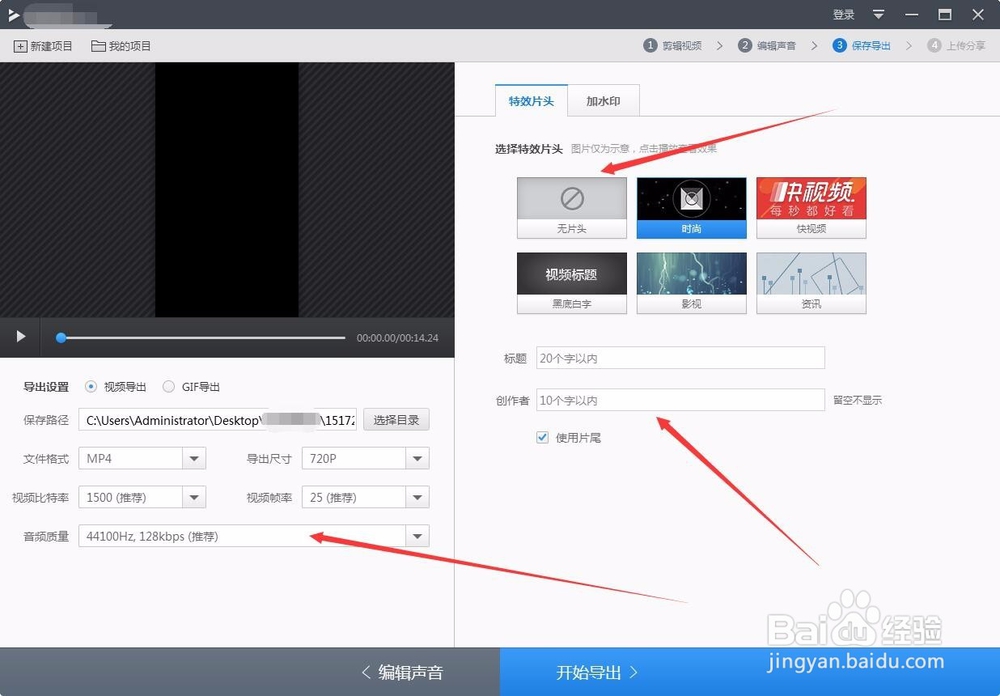Play the video preview
1000x696 pixels.
[19, 337]
